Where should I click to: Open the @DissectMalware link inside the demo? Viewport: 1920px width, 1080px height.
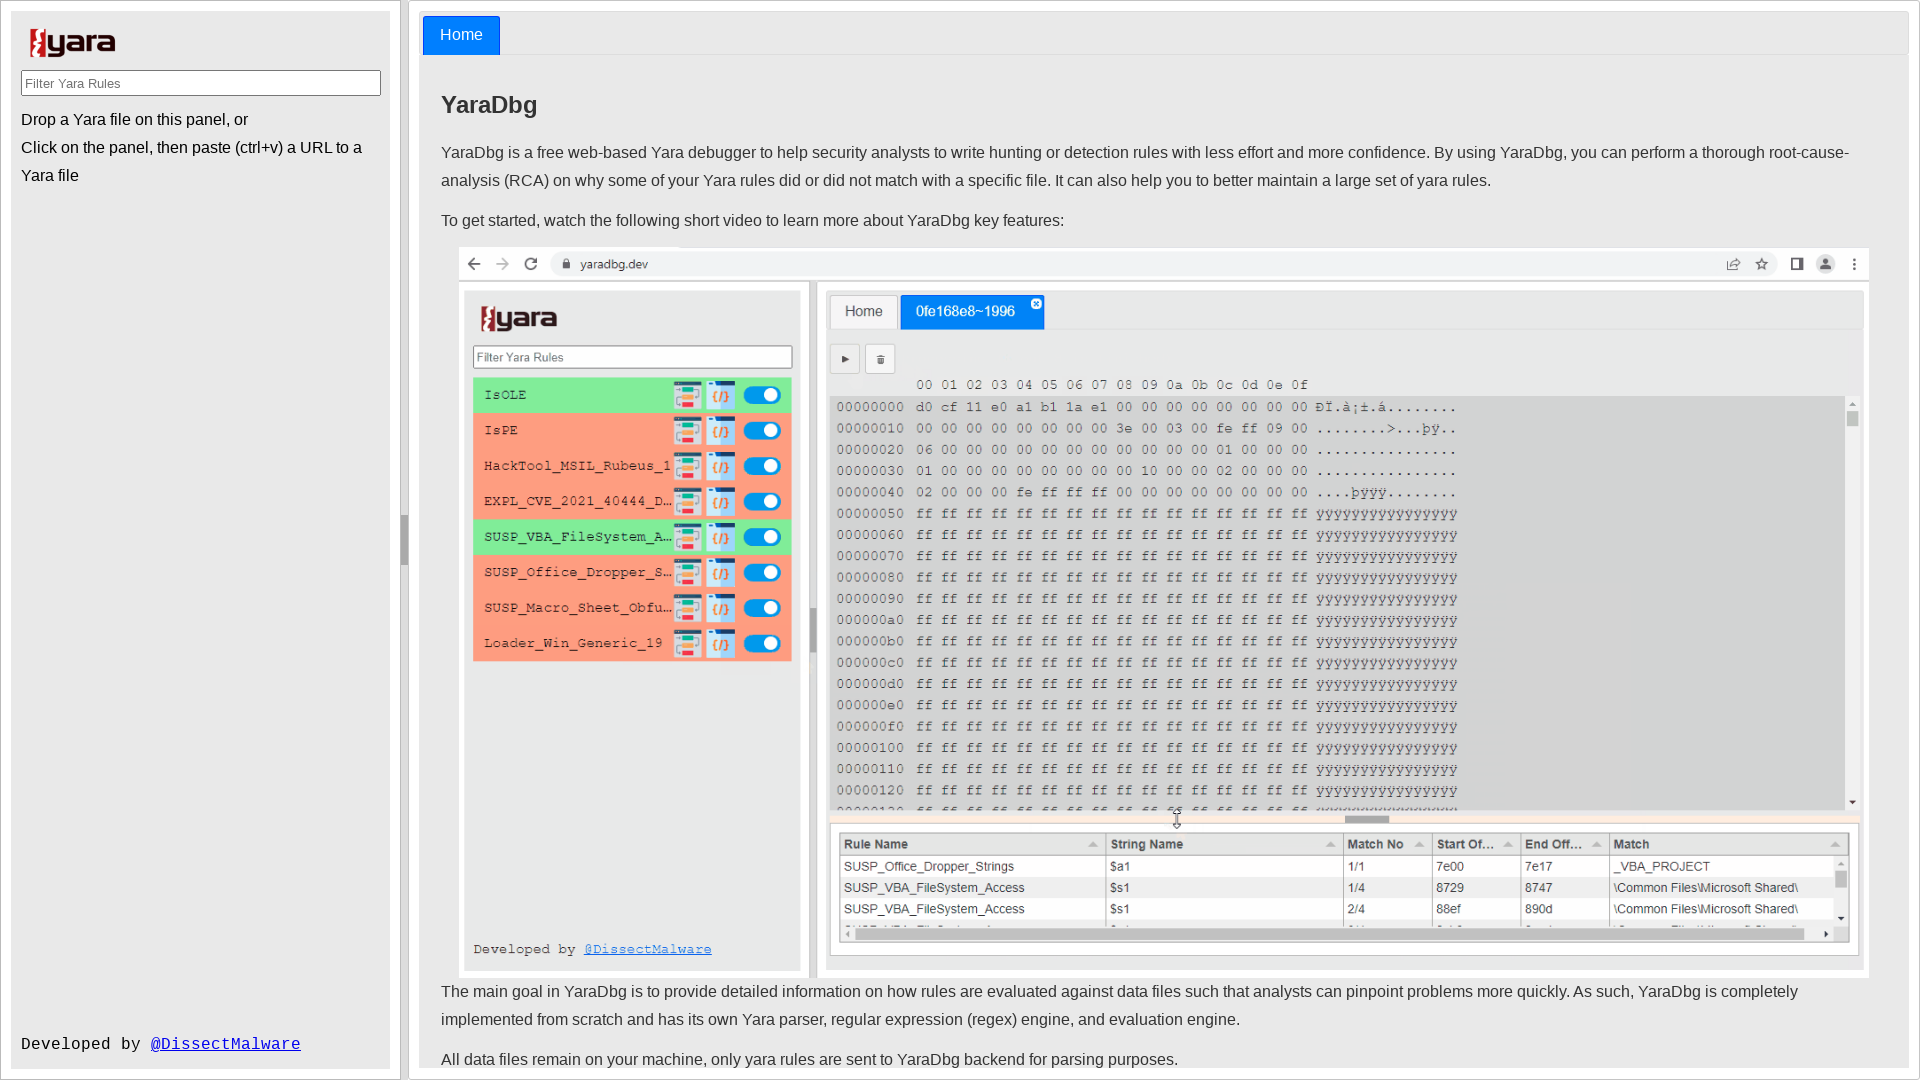tap(648, 949)
